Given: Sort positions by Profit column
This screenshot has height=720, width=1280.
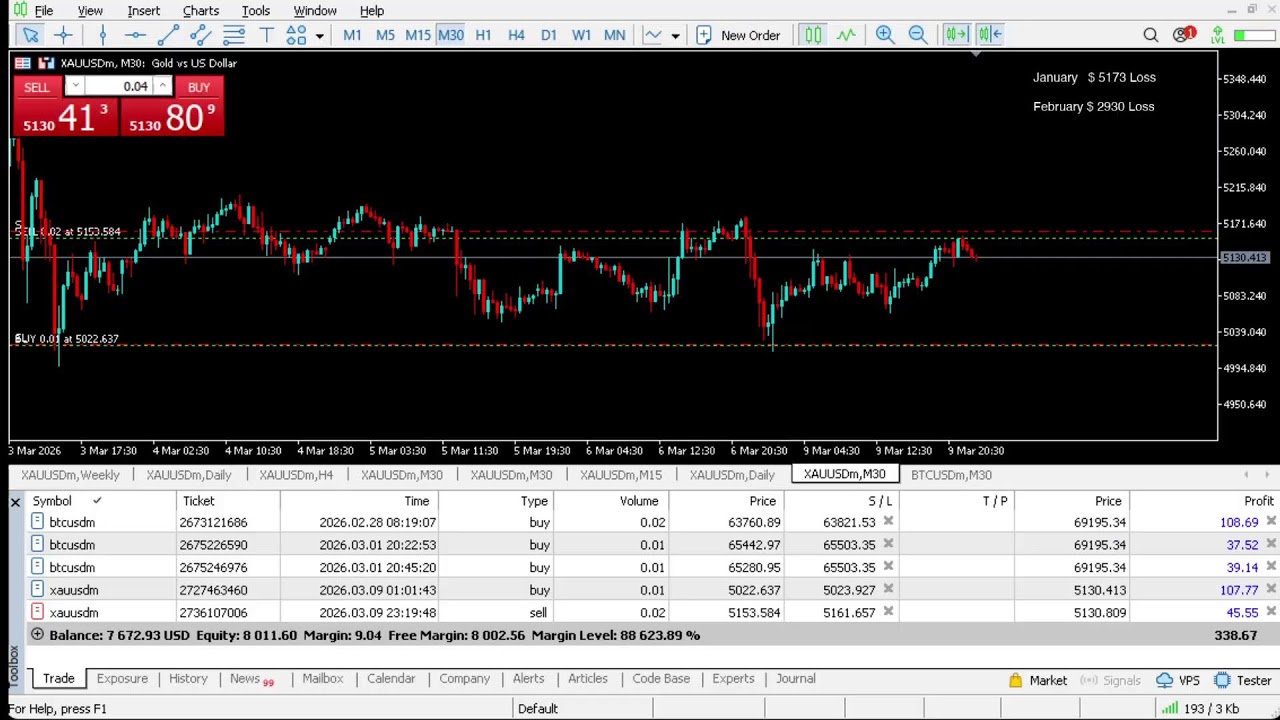Looking at the screenshot, I should coord(1258,501).
